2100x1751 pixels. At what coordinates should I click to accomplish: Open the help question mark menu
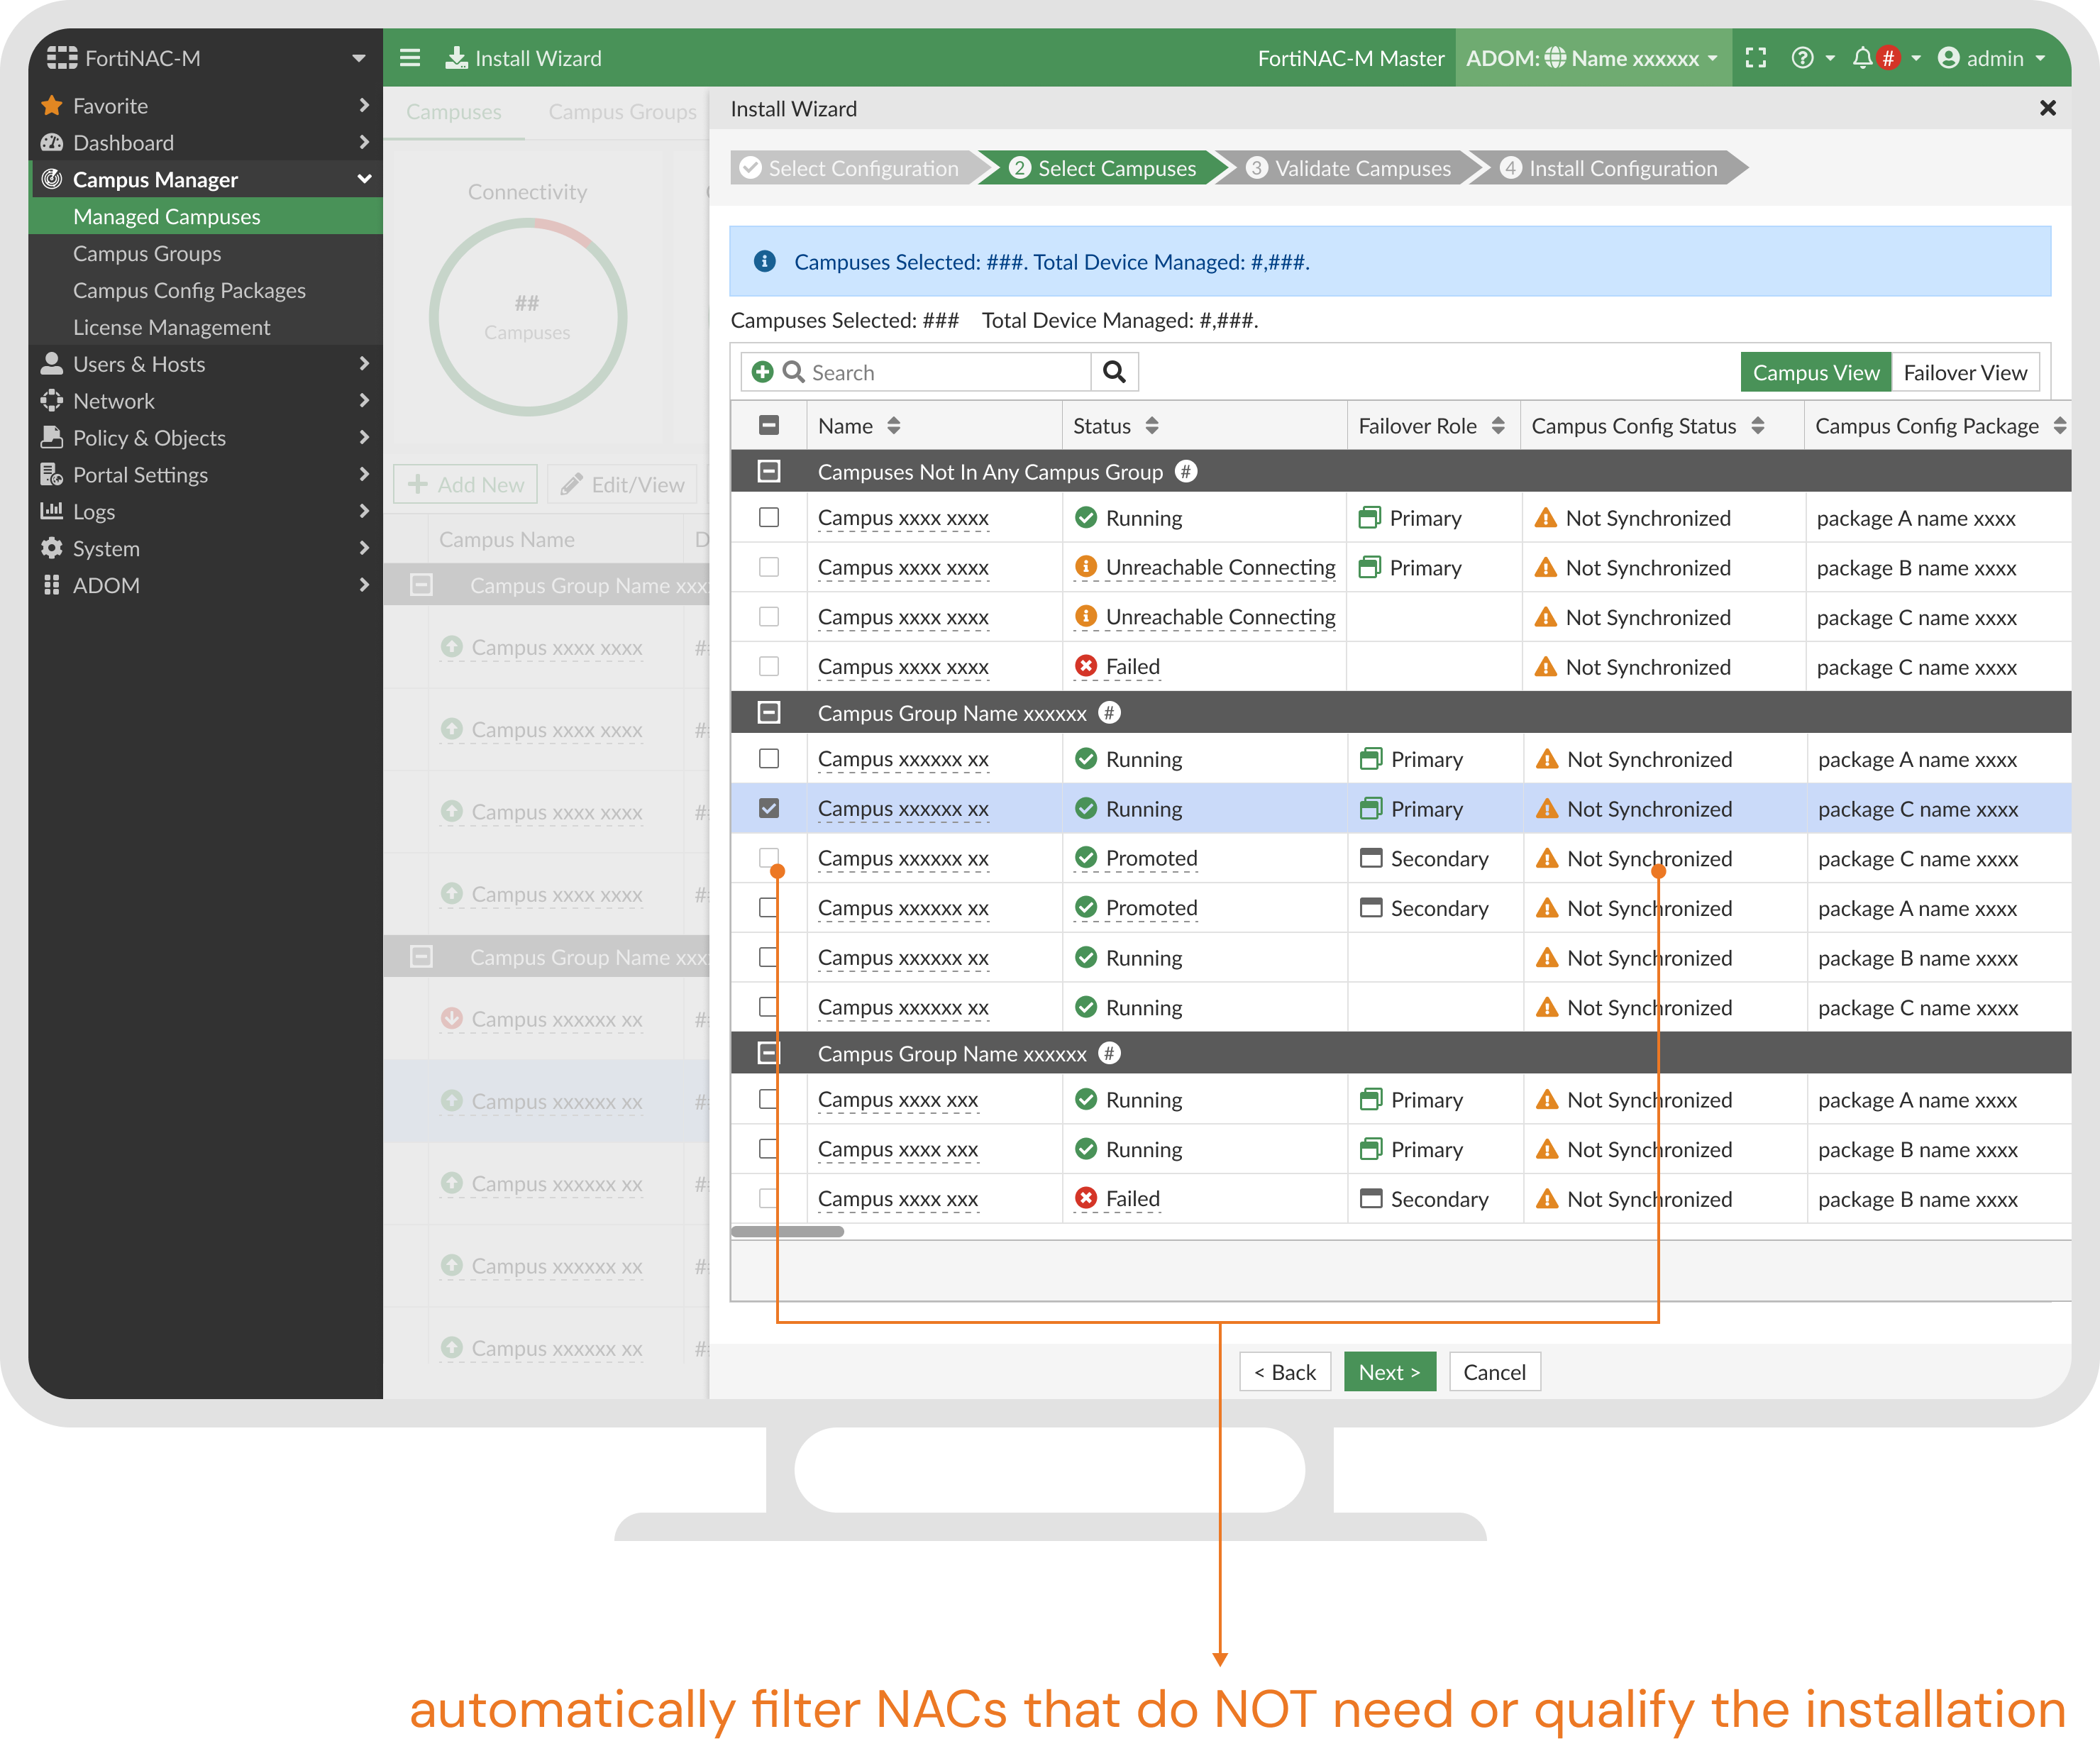pyautogui.click(x=1802, y=58)
